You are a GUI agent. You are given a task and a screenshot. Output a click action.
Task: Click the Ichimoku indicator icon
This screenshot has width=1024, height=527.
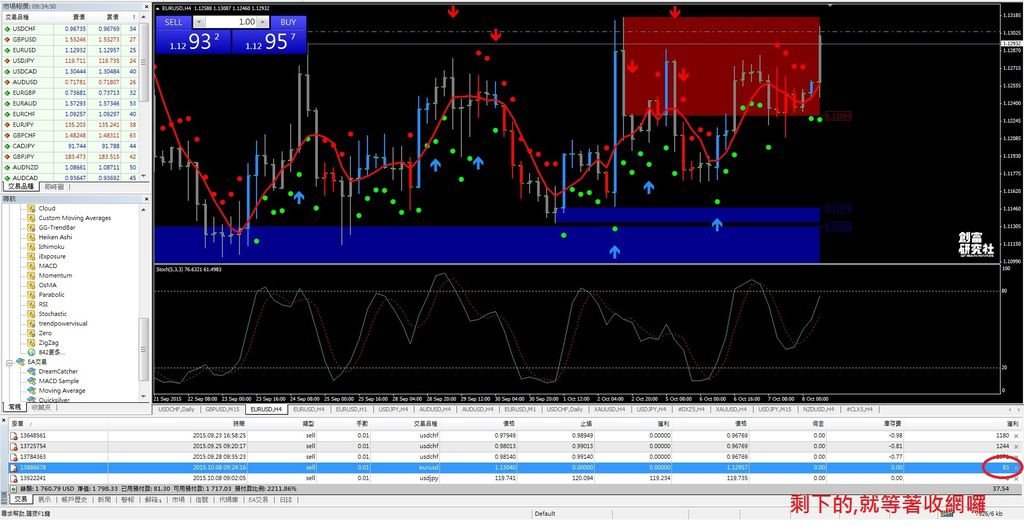31,247
